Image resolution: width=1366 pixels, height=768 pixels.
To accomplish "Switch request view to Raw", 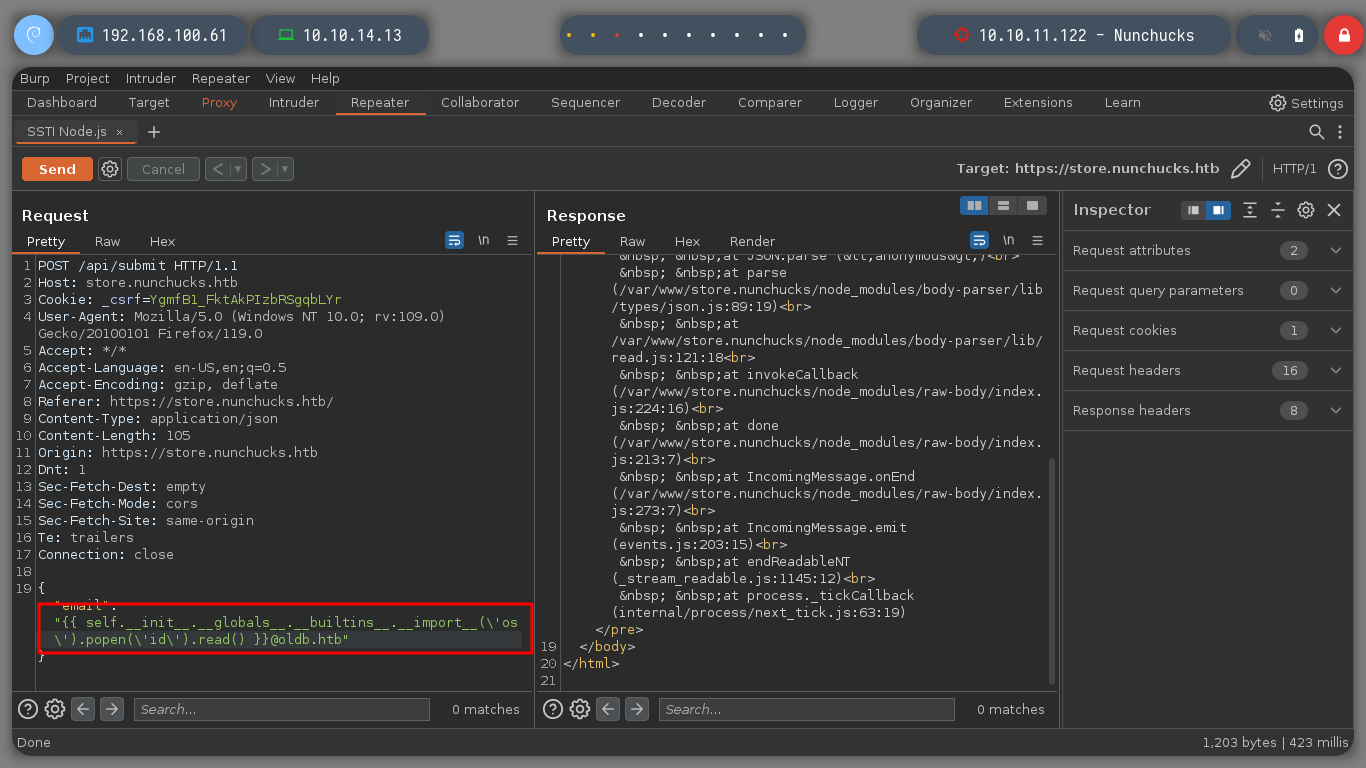I will pos(107,241).
